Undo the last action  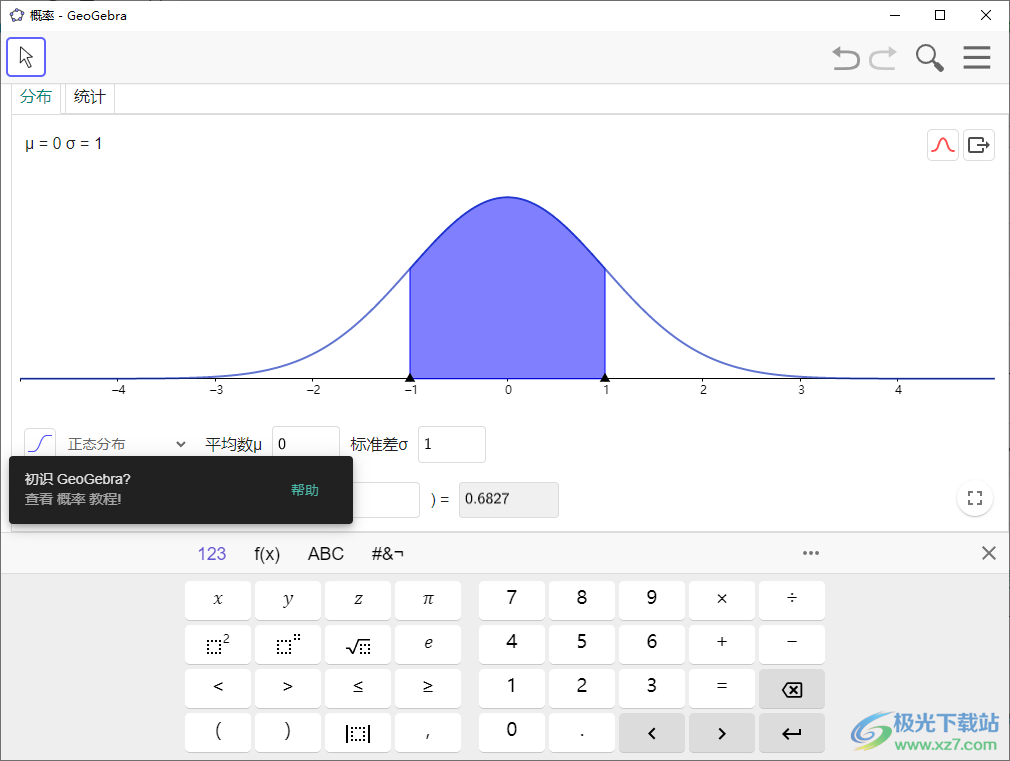point(846,58)
